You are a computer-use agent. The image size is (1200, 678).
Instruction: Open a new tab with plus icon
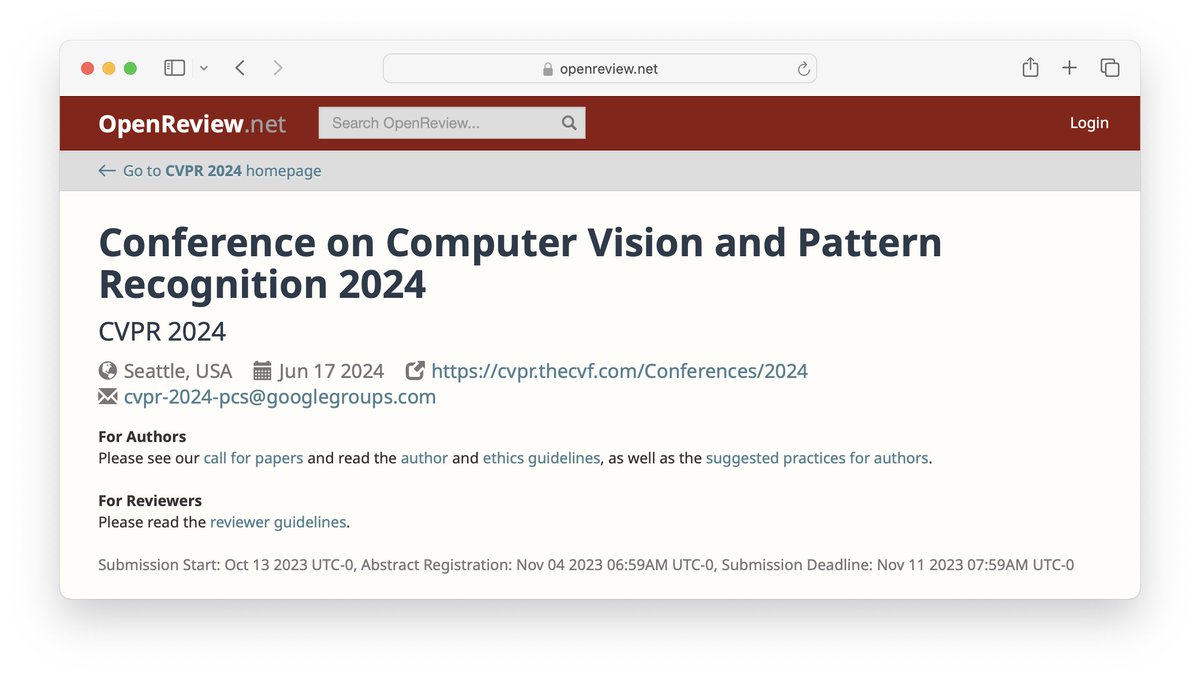(1070, 68)
